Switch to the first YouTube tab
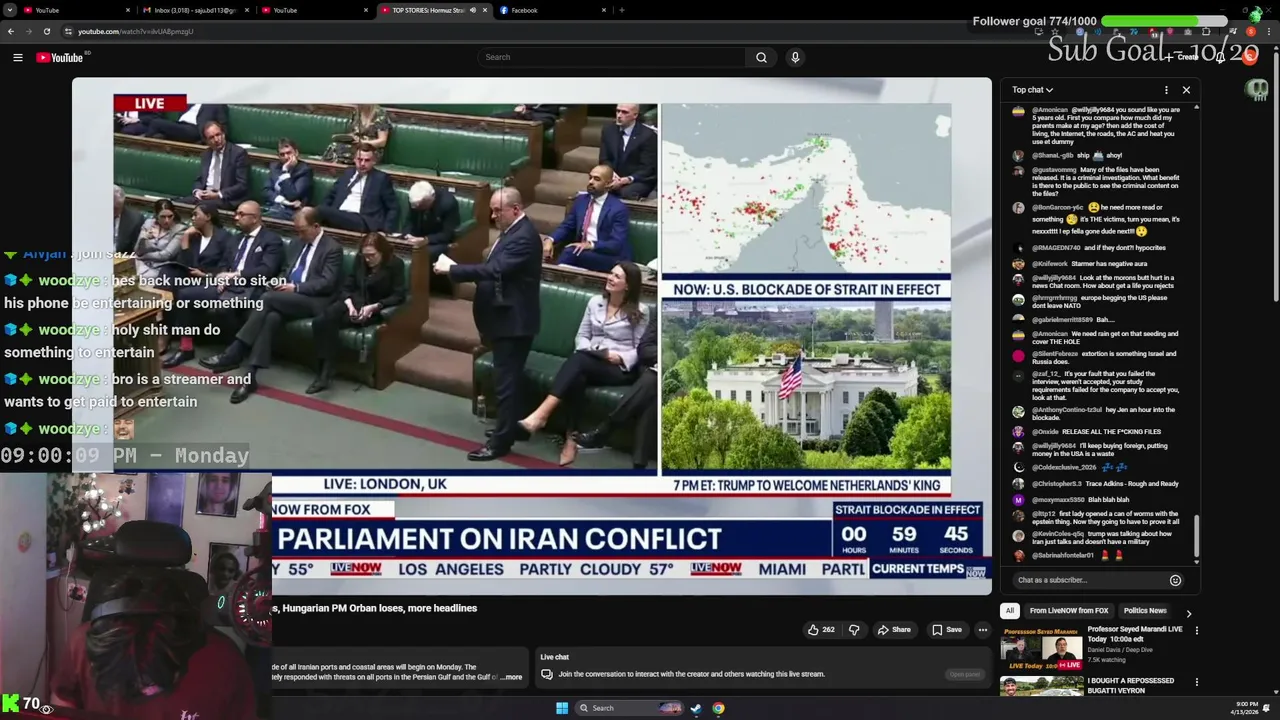The height and width of the screenshot is (720, 1280). pos(75,10)
